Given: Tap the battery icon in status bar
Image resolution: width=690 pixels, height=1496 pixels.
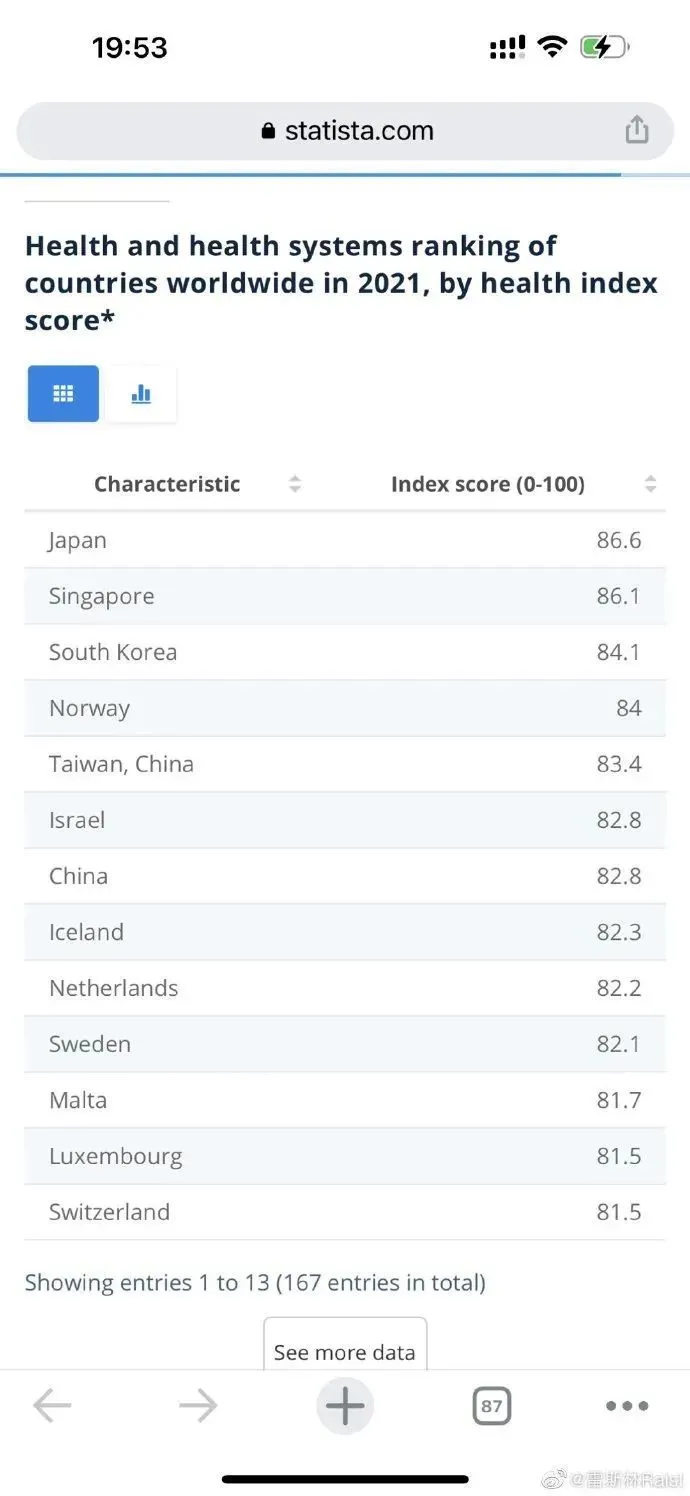Looking at the screenshot, I should pyautogui.click(x=604, y=47).
